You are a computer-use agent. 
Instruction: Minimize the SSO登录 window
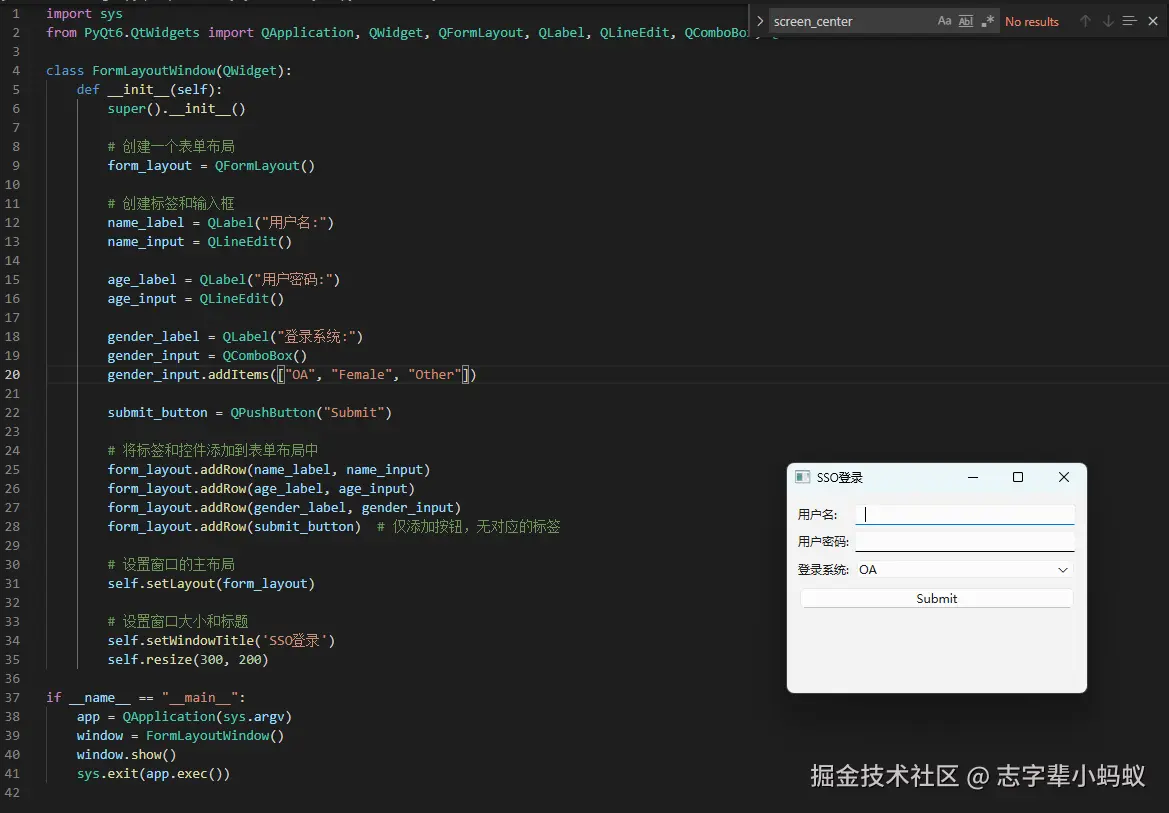coord(973,477)
